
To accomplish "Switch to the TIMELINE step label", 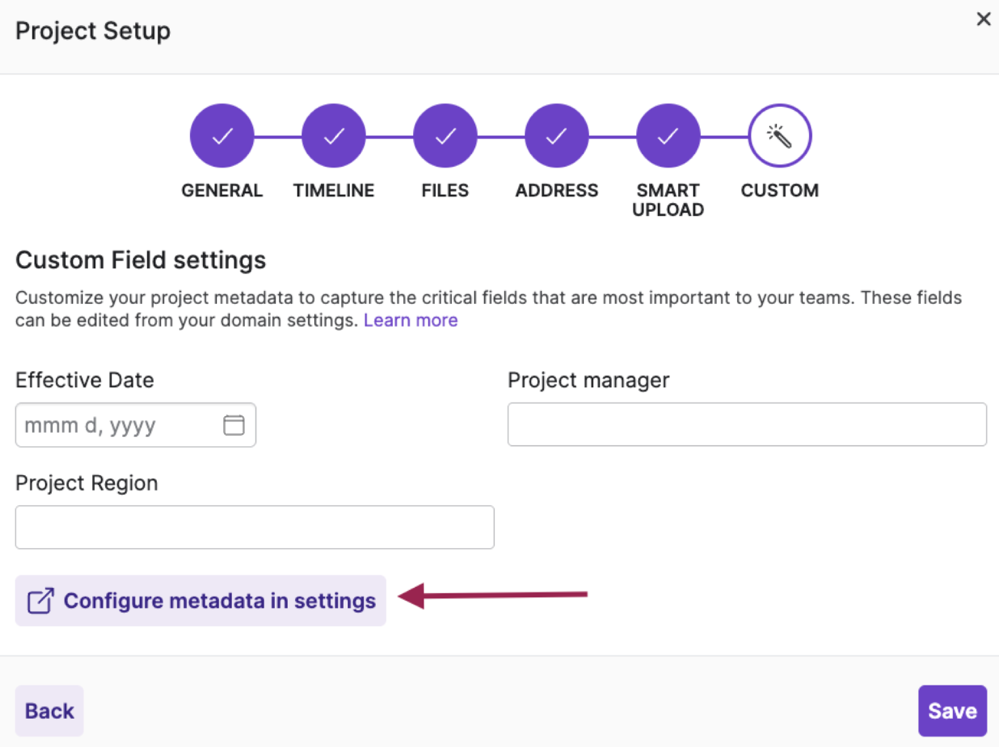I will 334,190.
